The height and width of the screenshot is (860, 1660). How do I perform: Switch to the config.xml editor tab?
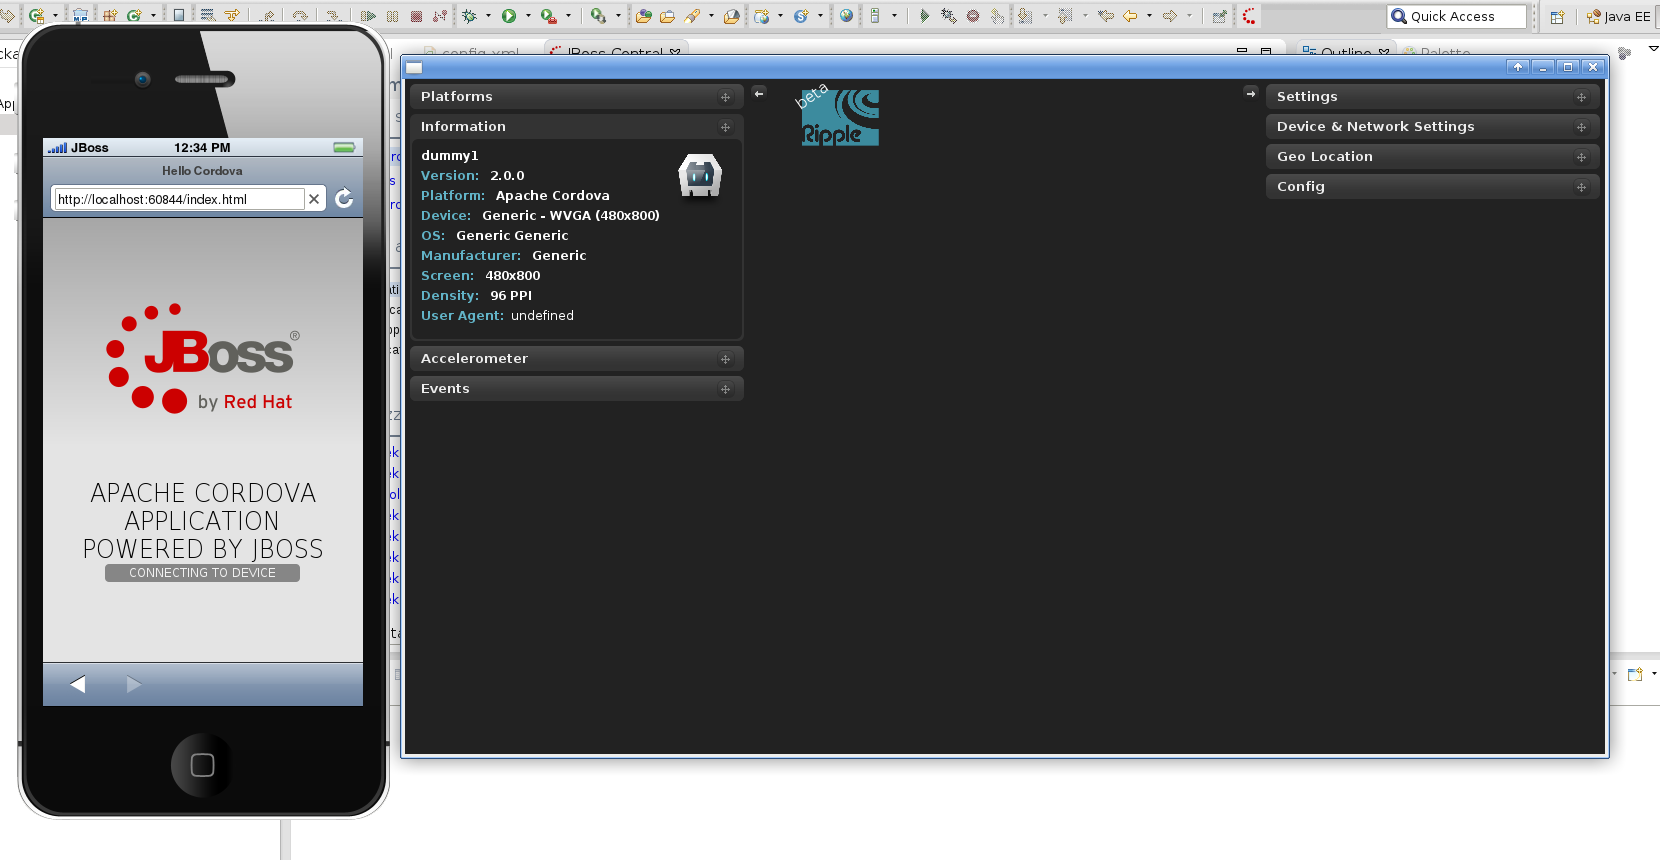pyautogui.click(x=472, y=51)
